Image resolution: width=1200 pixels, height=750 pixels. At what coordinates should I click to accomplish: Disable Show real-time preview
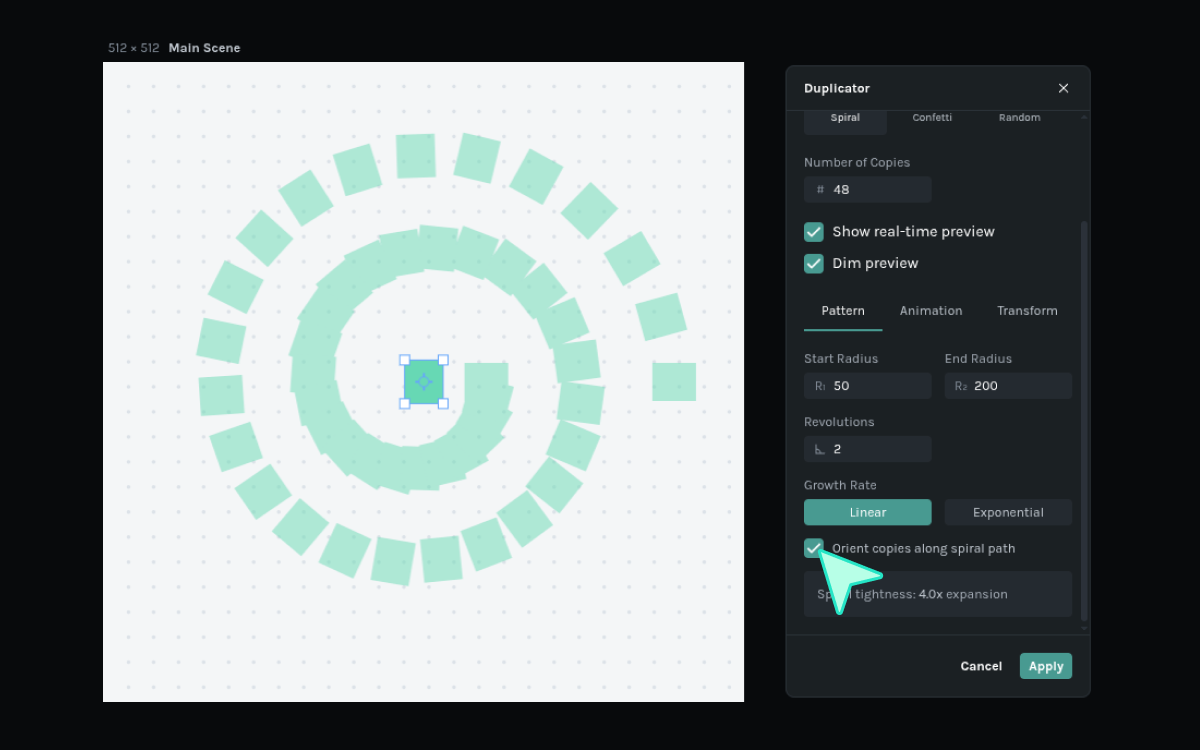(814, 232)
